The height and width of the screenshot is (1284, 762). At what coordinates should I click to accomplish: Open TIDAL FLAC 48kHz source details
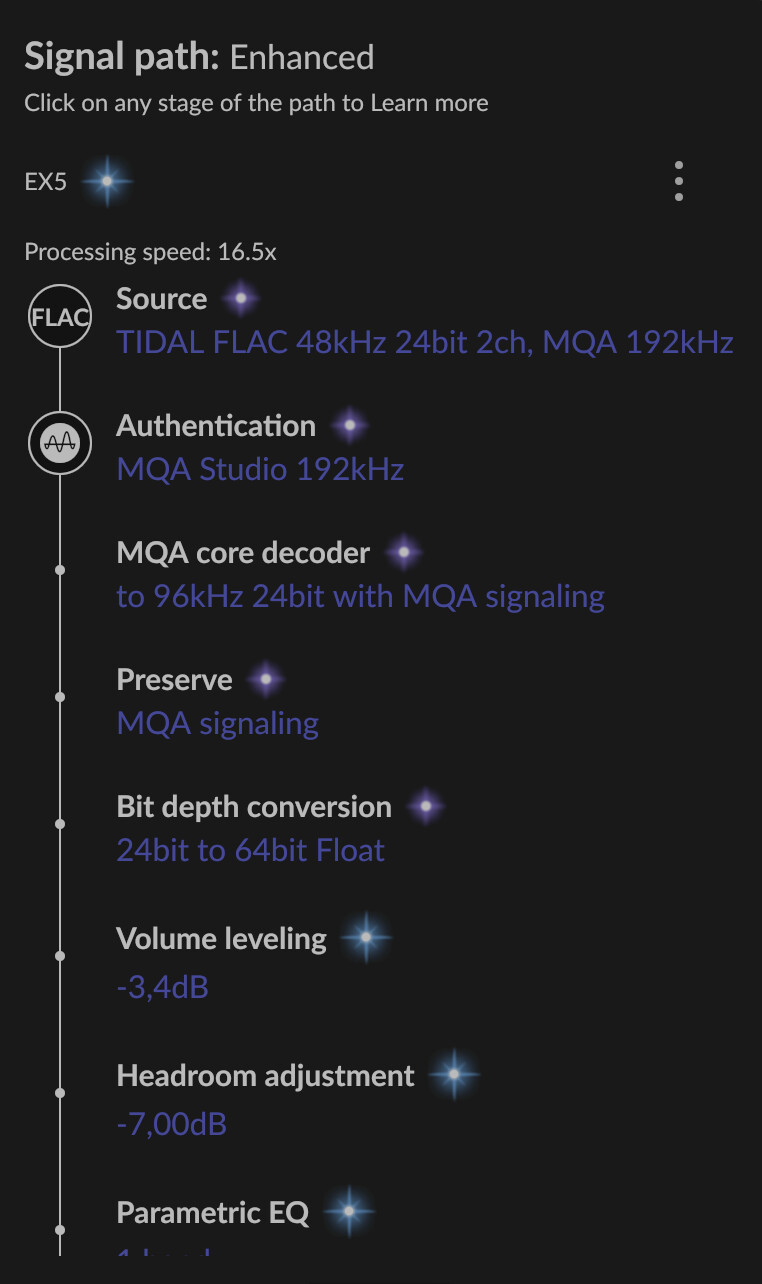tap(425, 343)
